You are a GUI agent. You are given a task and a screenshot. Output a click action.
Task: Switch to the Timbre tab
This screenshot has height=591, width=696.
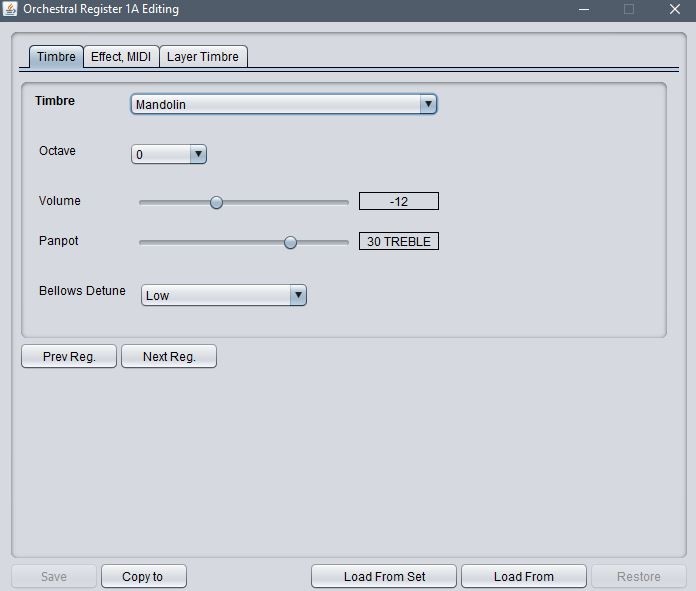(x=56, y=57)
